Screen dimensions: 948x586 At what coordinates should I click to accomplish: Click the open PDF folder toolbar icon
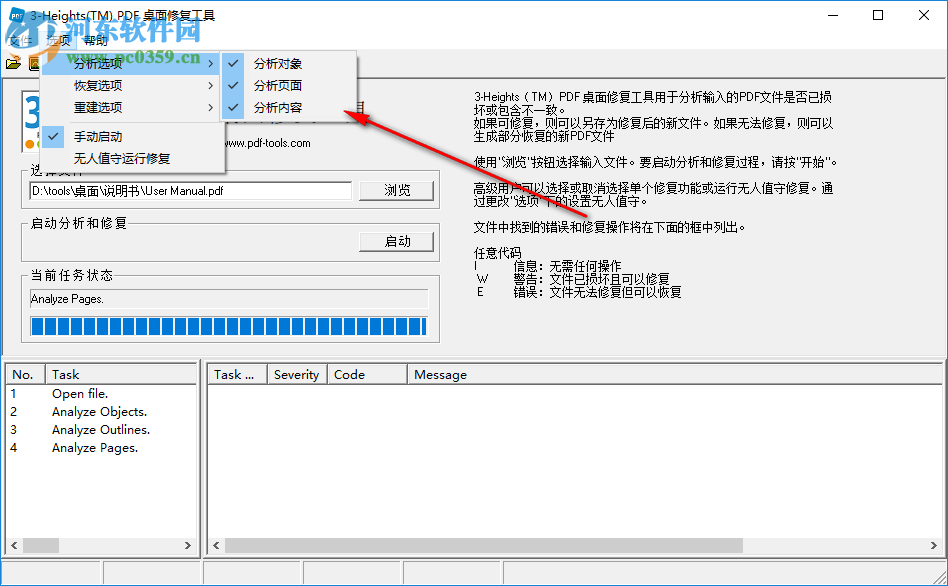13,62
